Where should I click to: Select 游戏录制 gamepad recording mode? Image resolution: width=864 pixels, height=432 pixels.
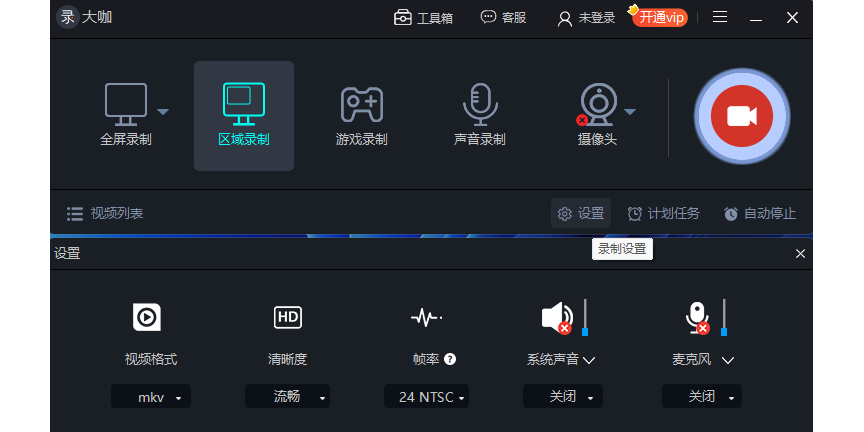point(361,115)
